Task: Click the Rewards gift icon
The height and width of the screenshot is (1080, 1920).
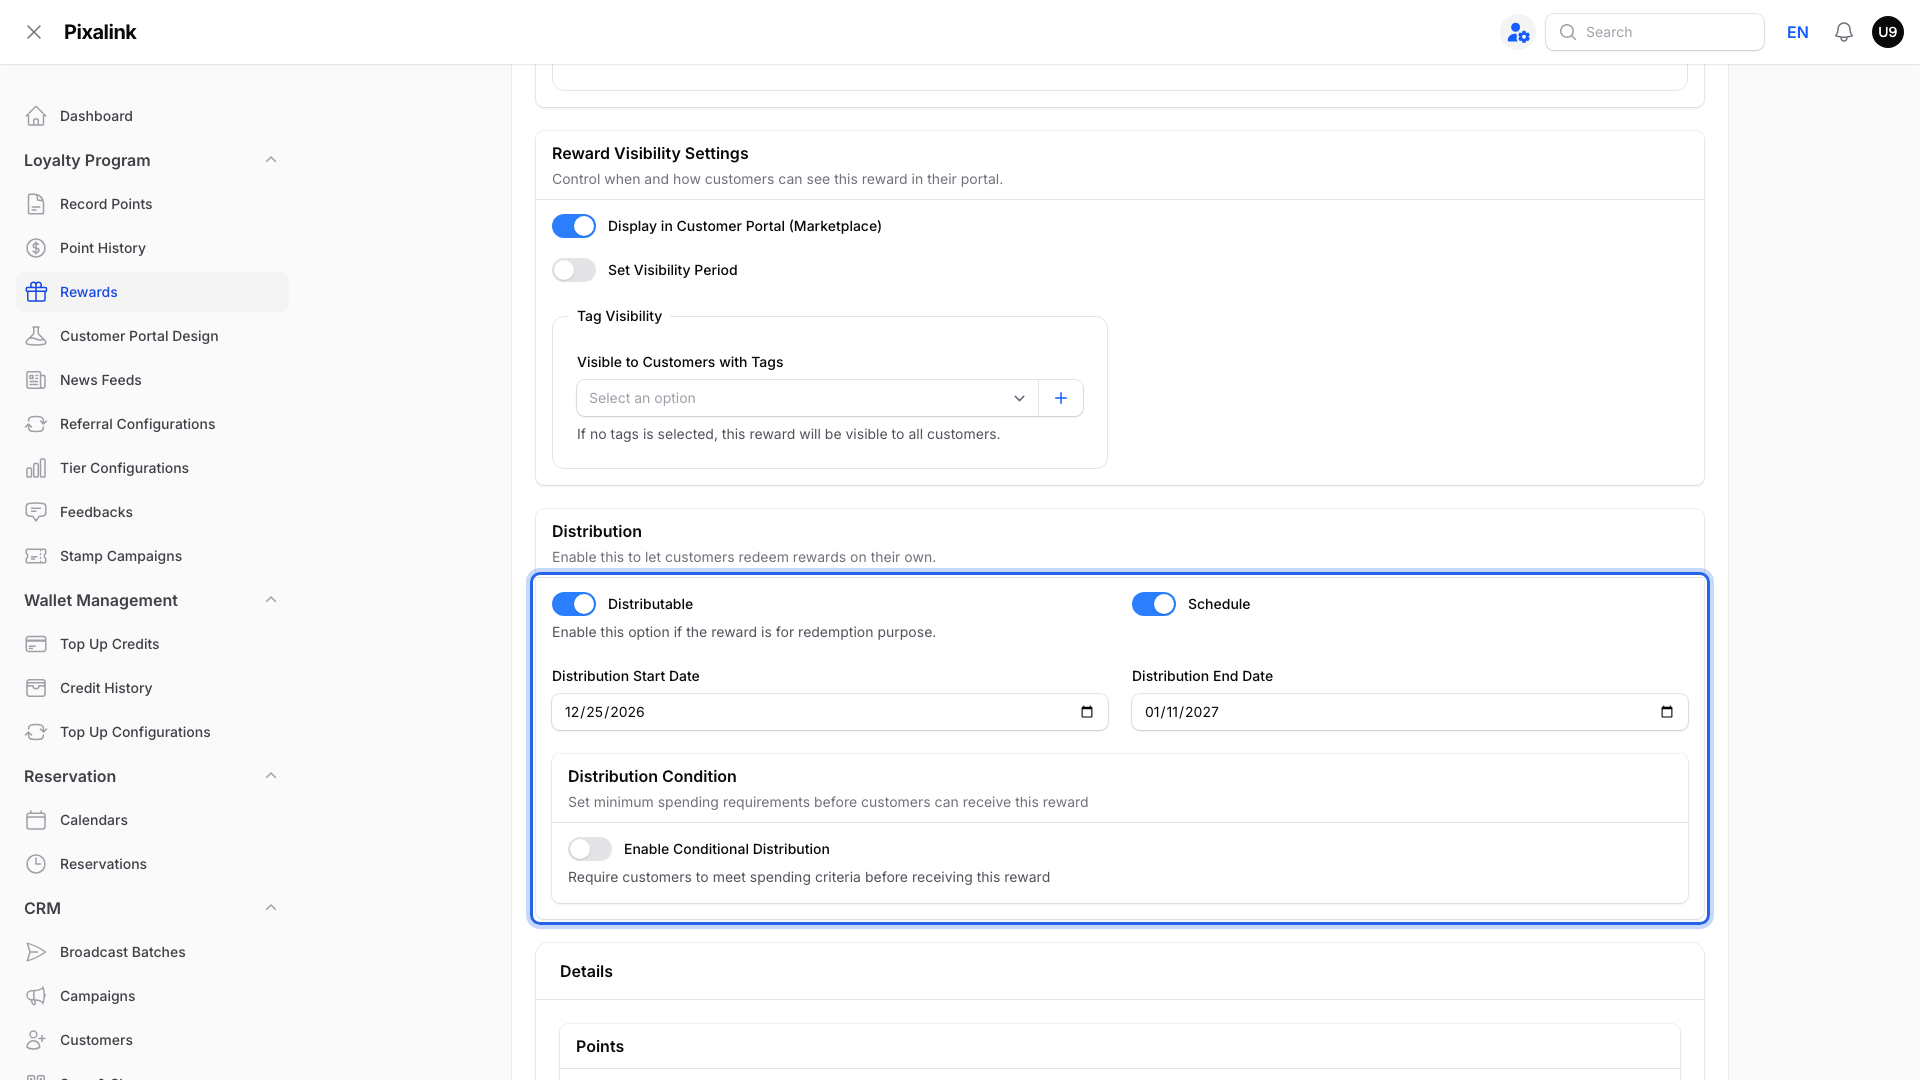Action: [36, 292]
